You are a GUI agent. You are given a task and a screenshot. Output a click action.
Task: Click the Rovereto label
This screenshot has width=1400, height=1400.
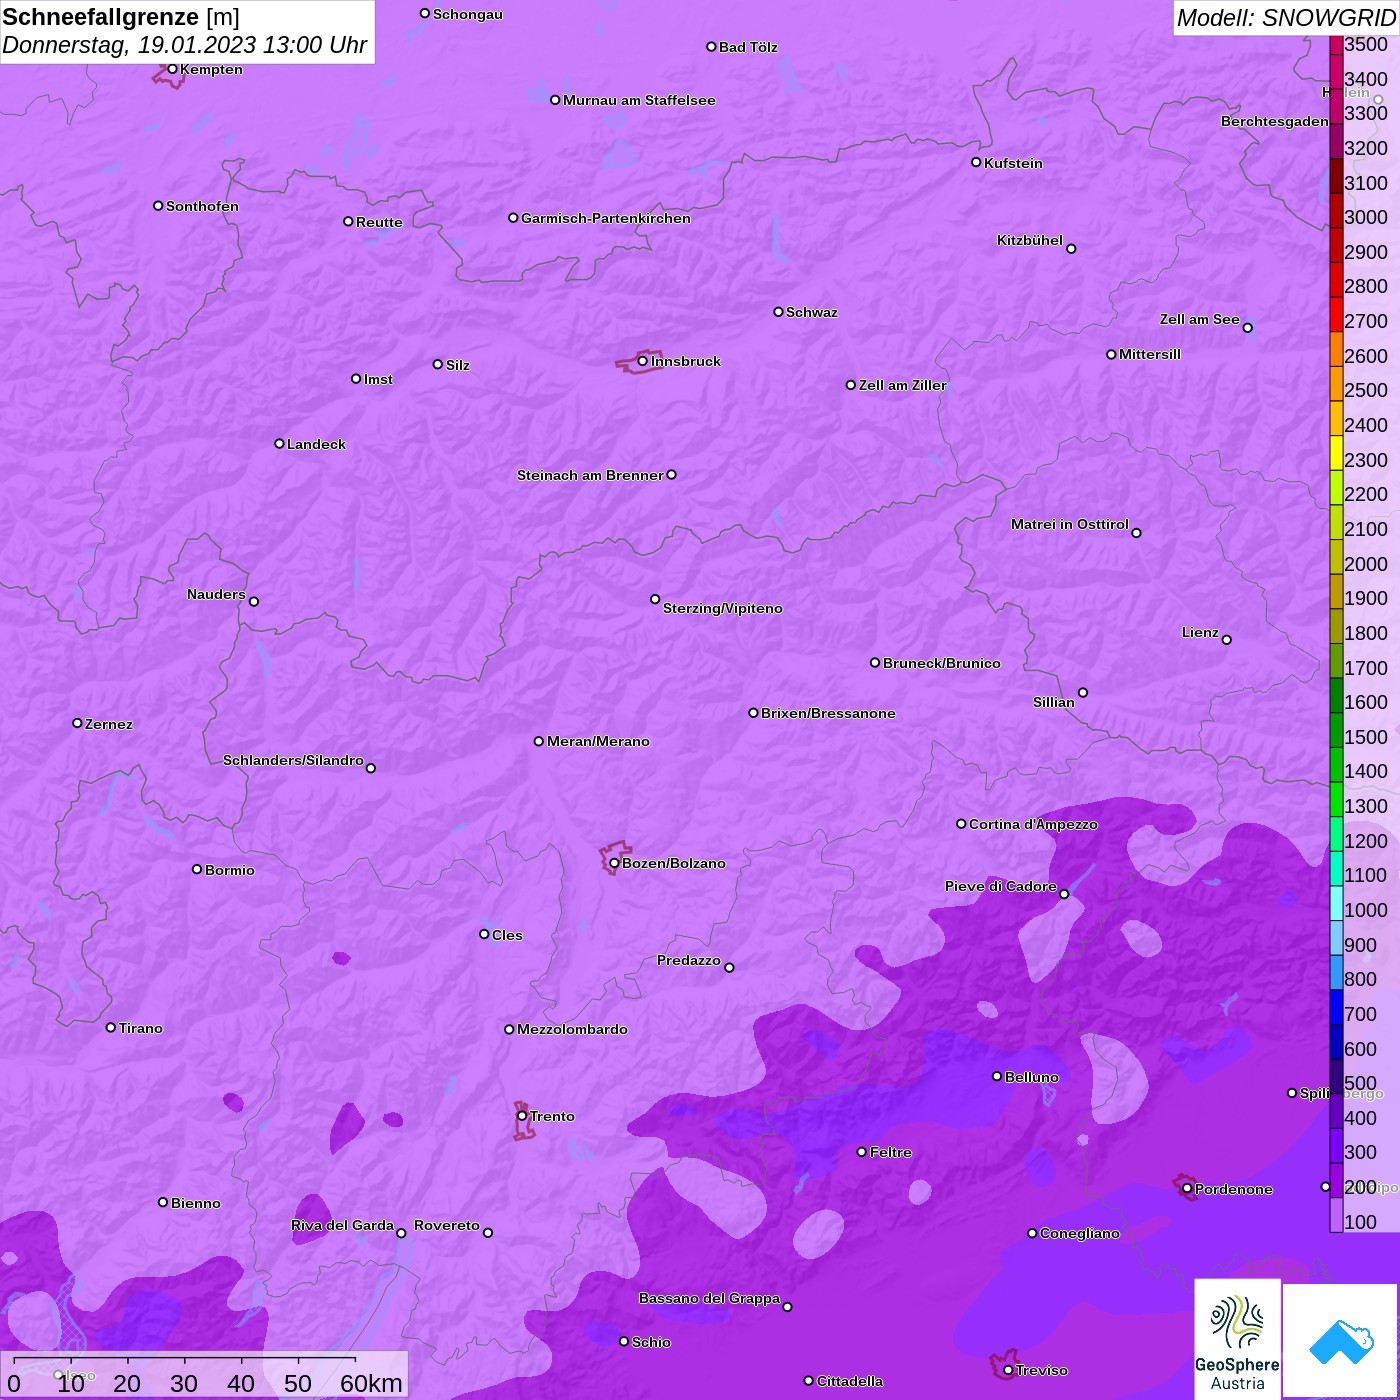pos(447,1225)
